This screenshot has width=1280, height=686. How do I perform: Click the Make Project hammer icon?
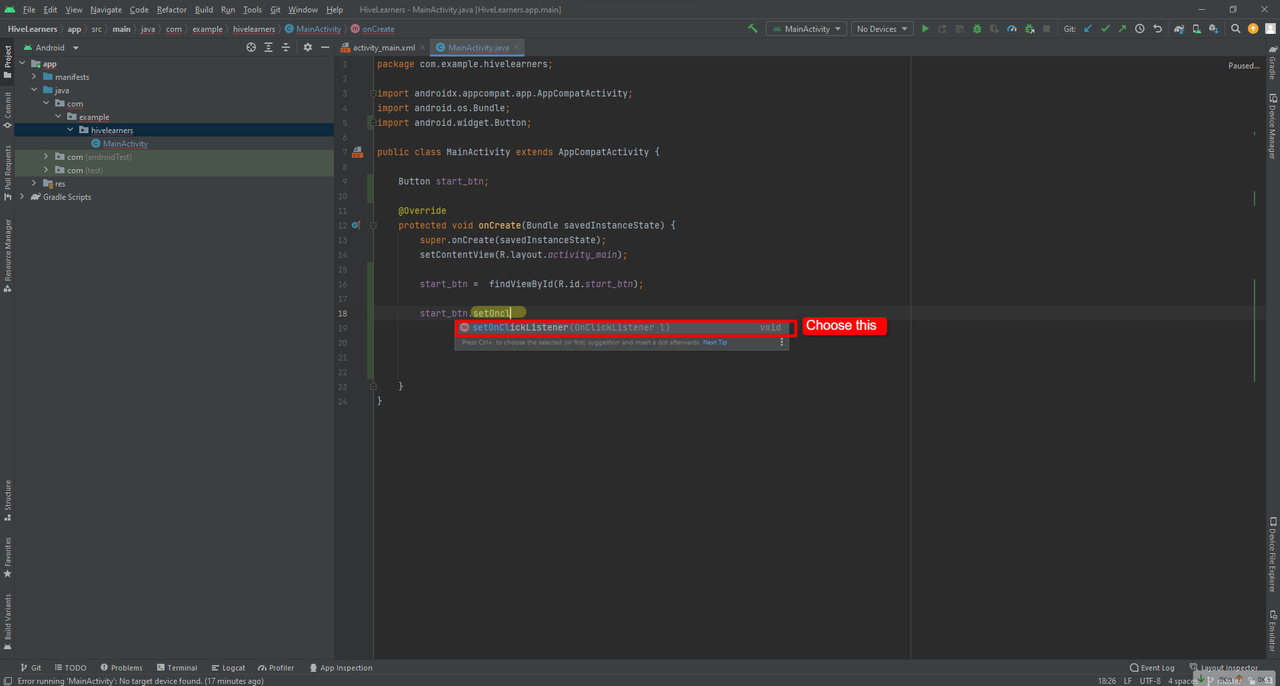tap(753, 29)
